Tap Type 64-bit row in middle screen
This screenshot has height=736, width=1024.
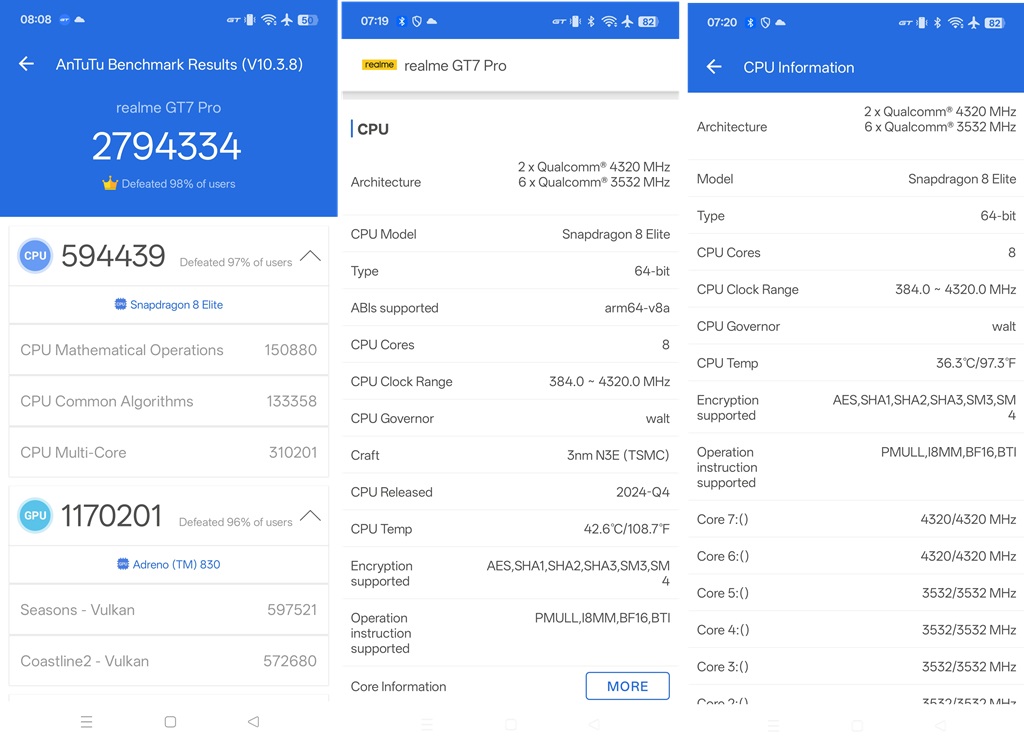pyautogui.click(x=510, y=271)
